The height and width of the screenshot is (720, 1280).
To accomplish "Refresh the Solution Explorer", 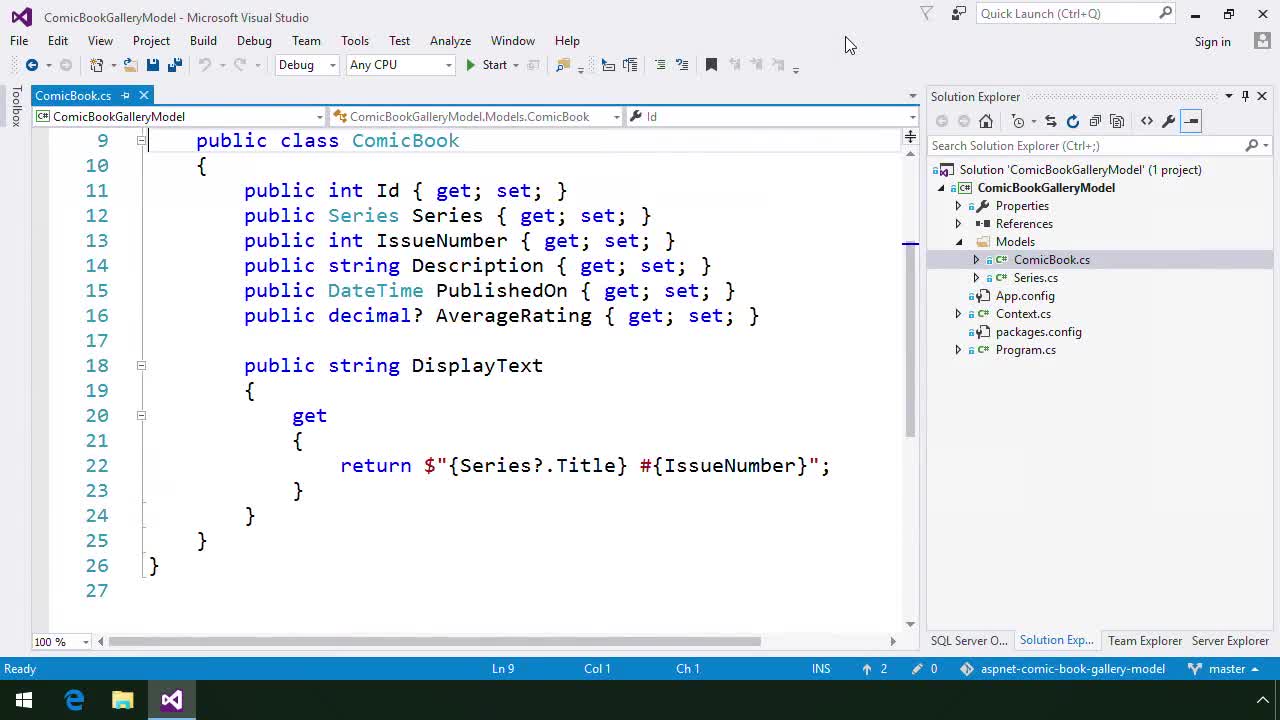I will point(1072,121).
